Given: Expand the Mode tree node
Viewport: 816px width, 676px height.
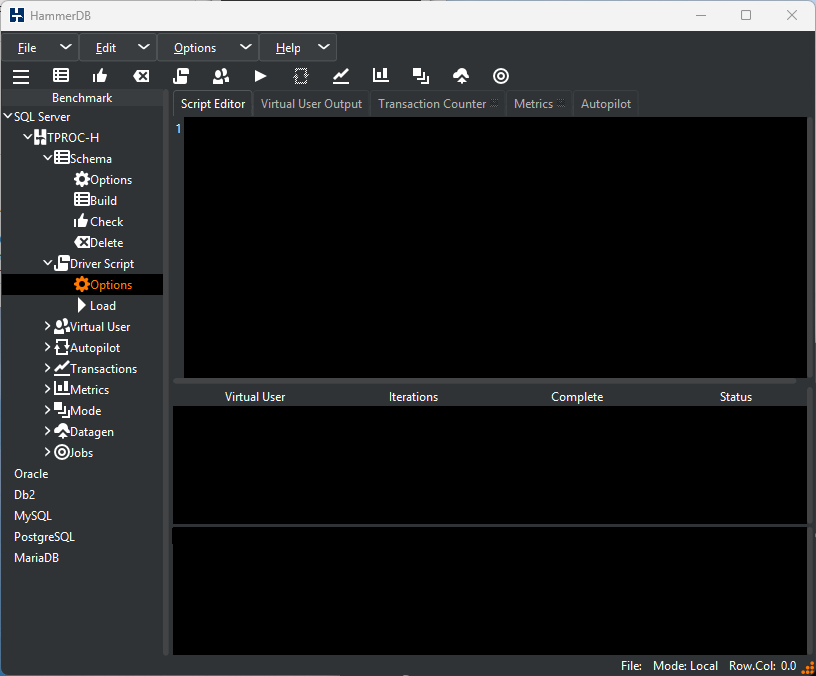Looking at the screenshot, I should pyautogui.click(x=47, y=410).
